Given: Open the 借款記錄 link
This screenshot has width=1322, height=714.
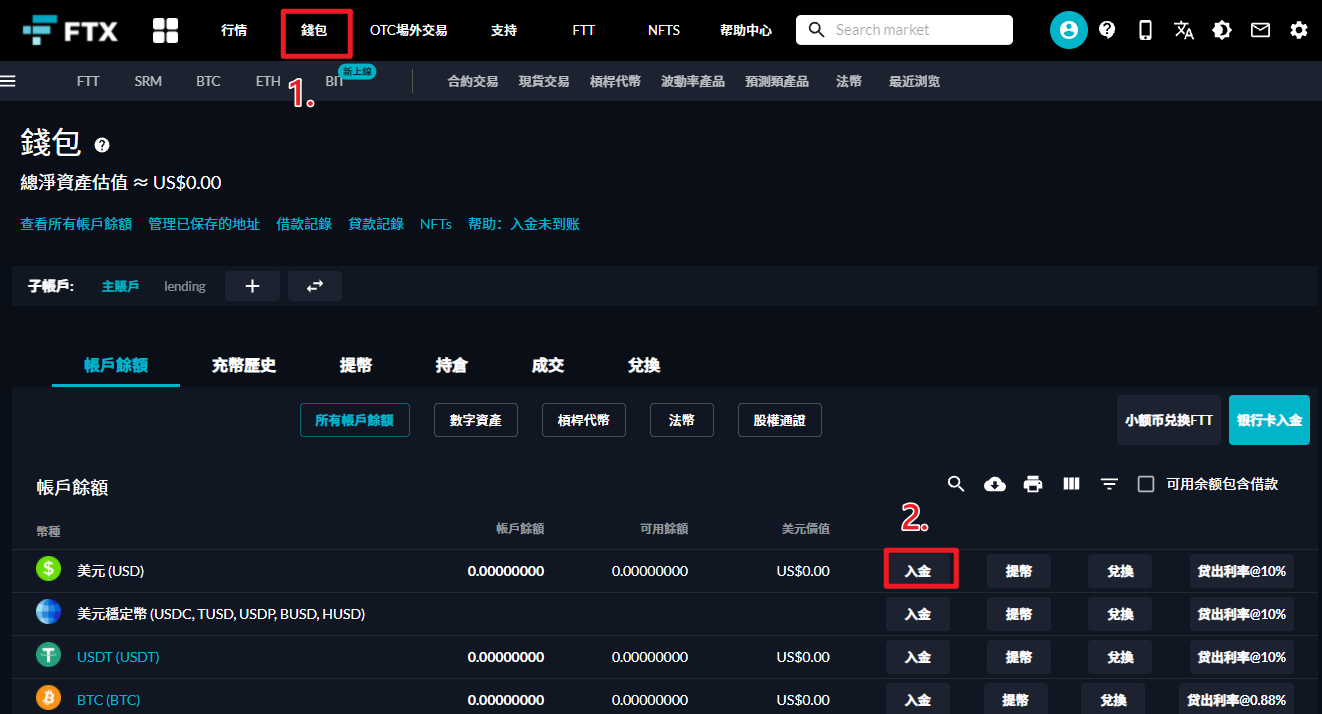Looking at the screenshot, I should pyautogui.click(x=304, y=224).
